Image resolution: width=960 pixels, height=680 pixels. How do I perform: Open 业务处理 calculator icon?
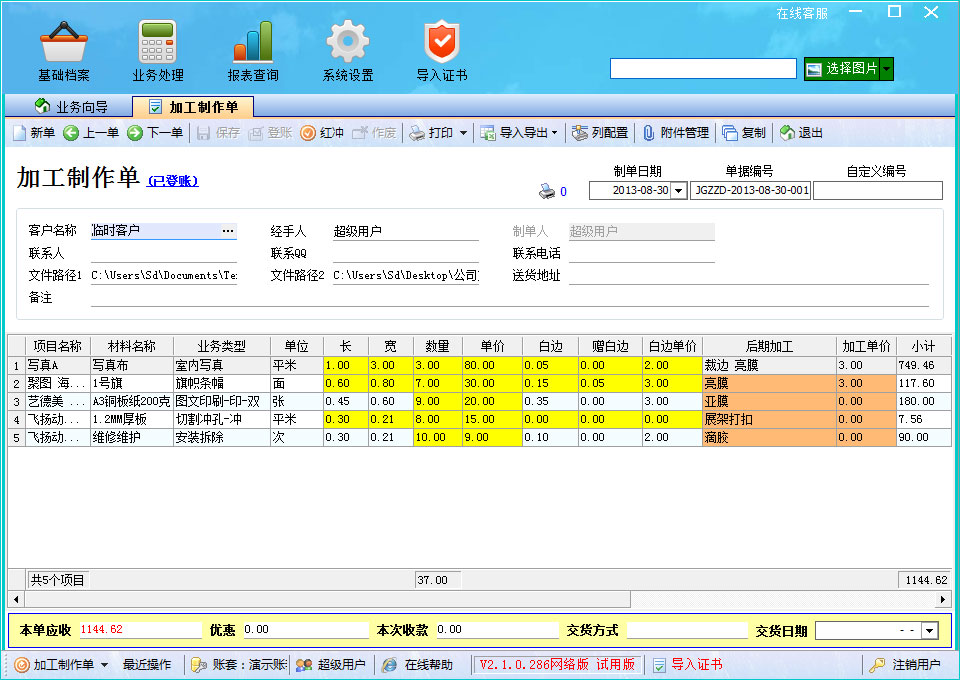point(158,44)
